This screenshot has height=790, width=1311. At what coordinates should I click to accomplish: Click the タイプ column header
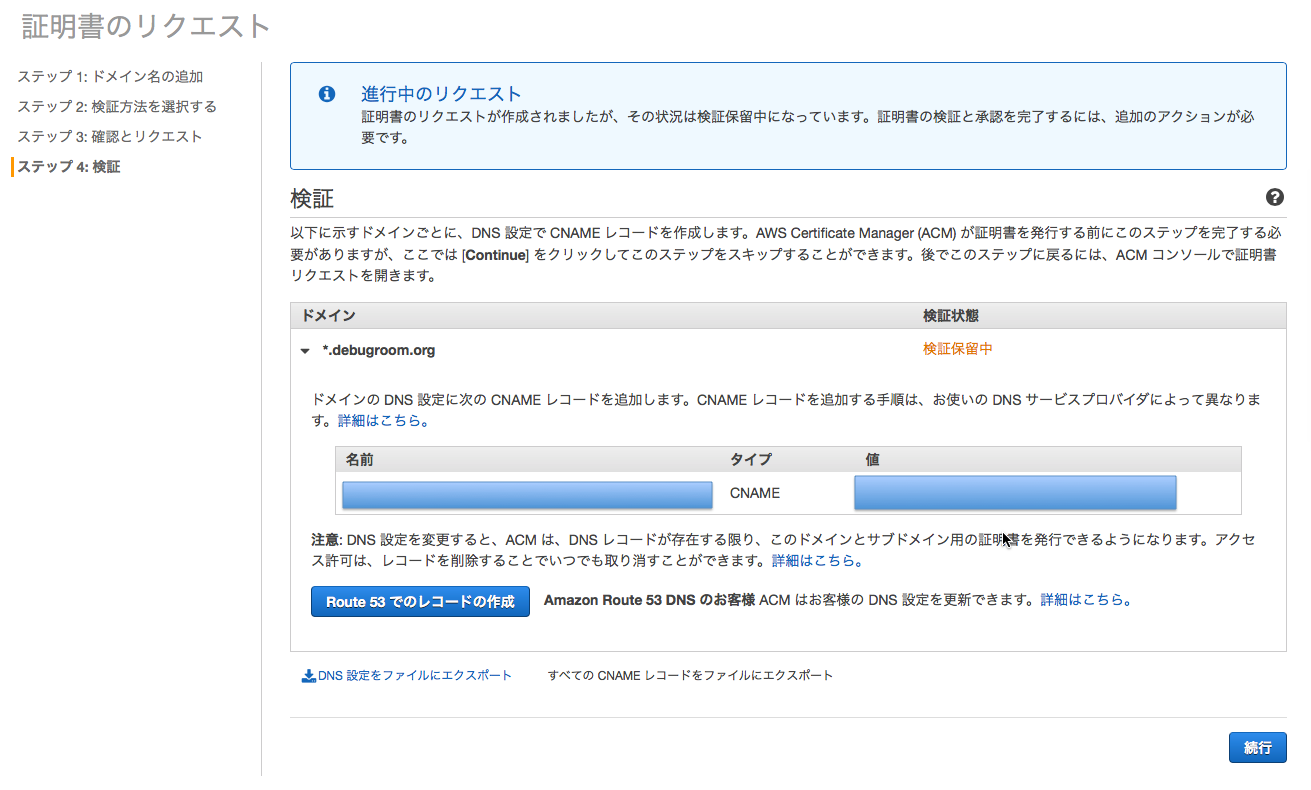click(751, 459)
